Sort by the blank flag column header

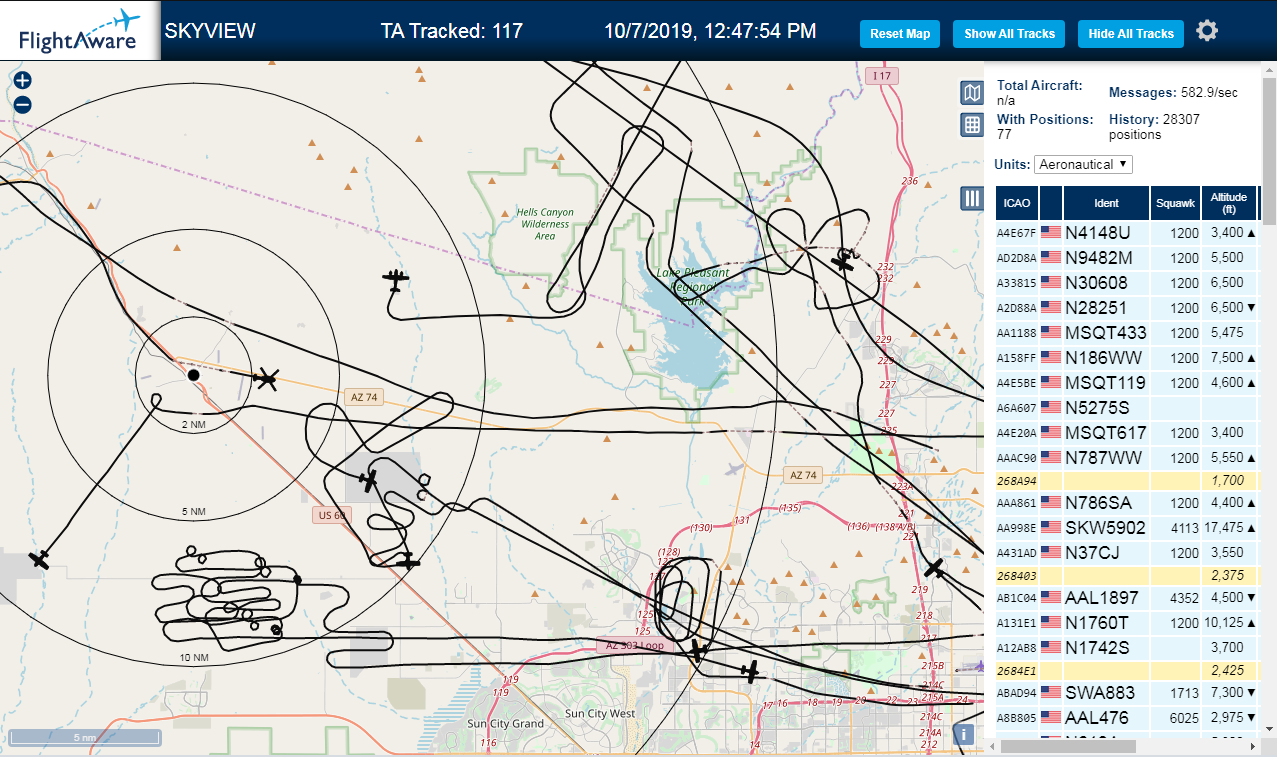point(1051,203)
